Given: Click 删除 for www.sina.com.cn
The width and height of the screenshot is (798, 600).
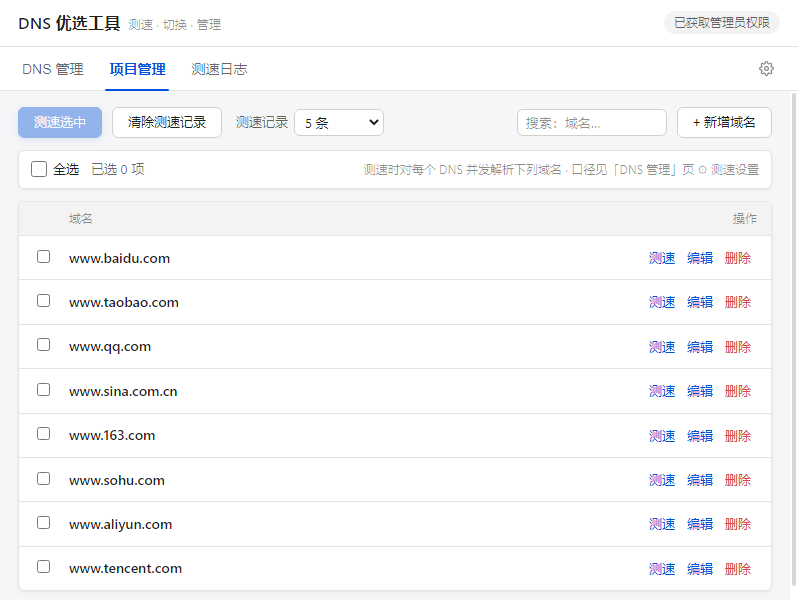Looking at the screenshot, I should click(738, 391).
